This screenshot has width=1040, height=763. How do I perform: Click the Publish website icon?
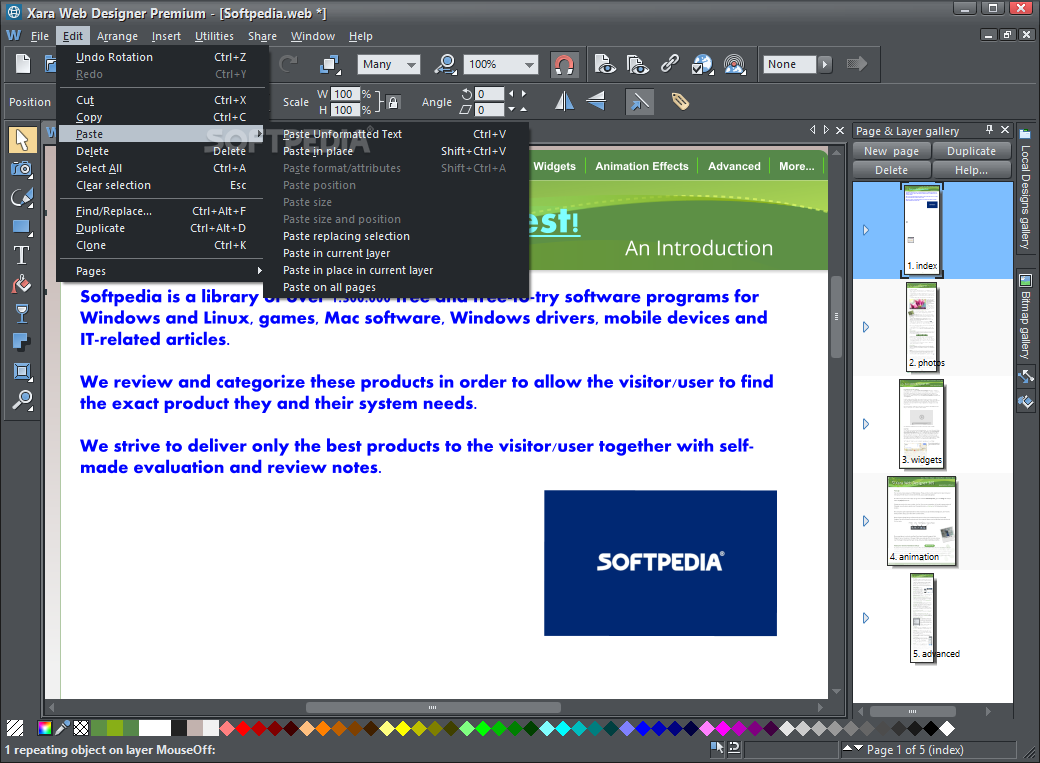tap(734, 64)
